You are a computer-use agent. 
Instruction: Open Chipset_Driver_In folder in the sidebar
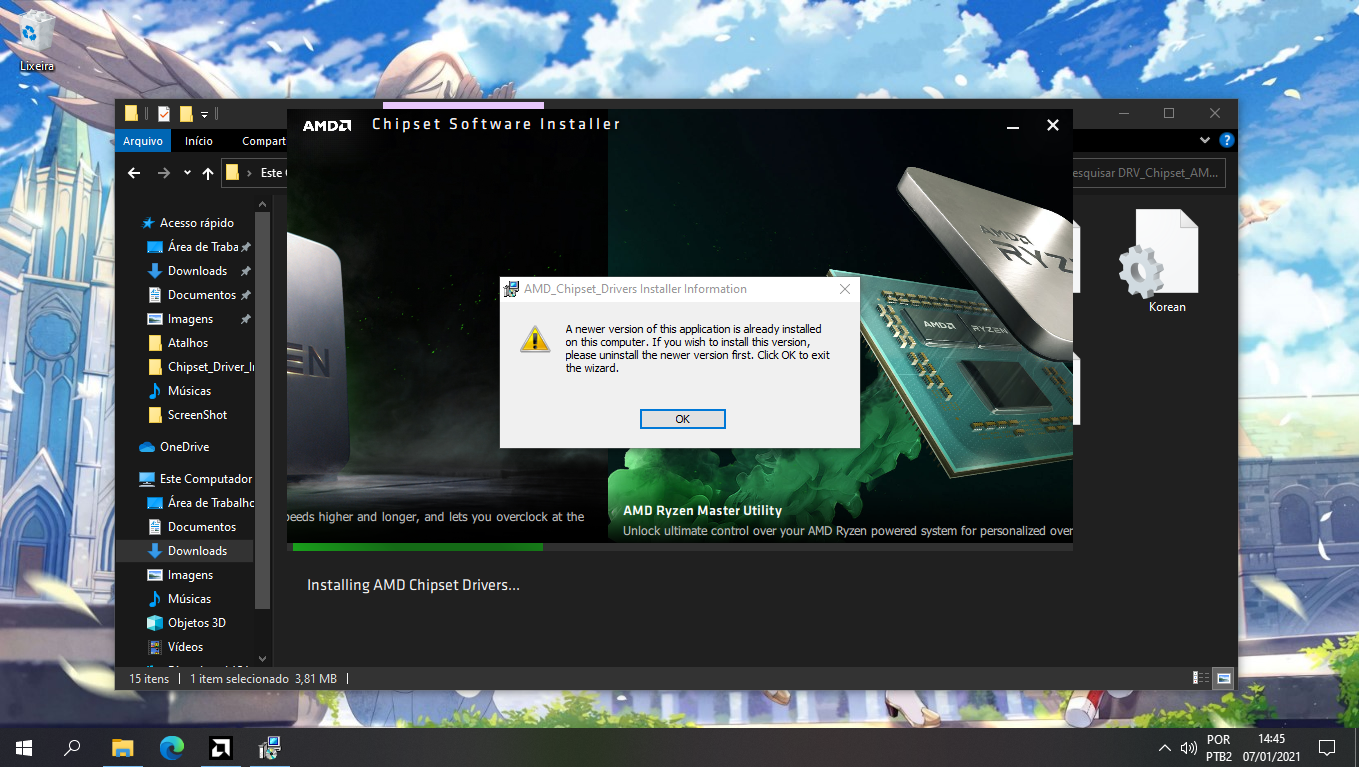(200, 367)
